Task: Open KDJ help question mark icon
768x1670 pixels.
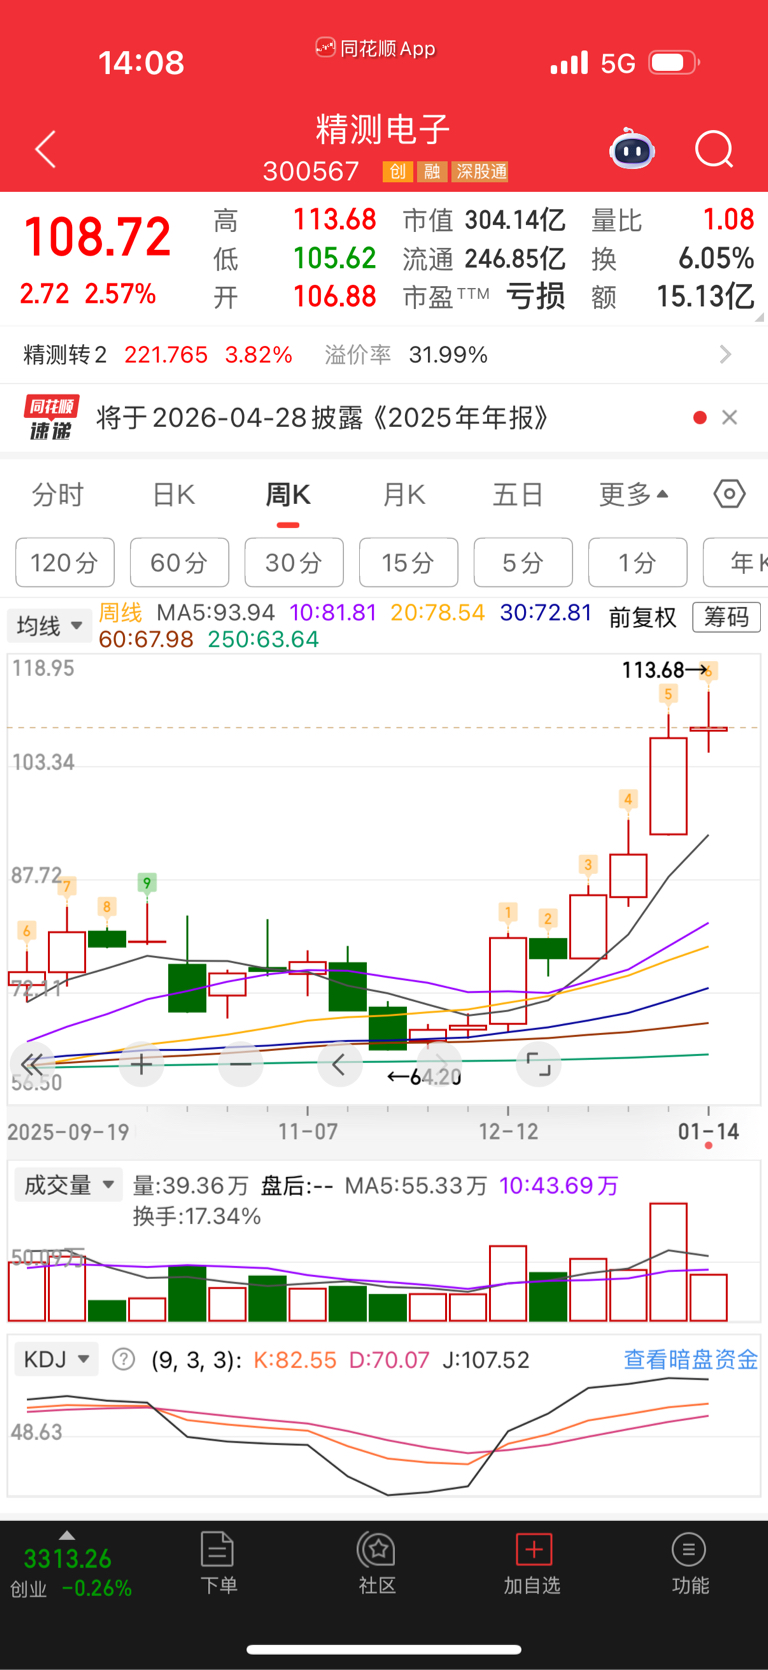Action: [123, 1359]
